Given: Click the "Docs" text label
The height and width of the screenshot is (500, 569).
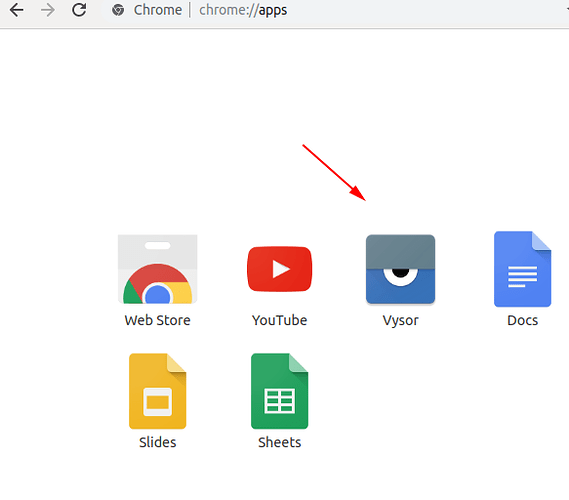Looking at the screenshot, I should click(522, 320).
